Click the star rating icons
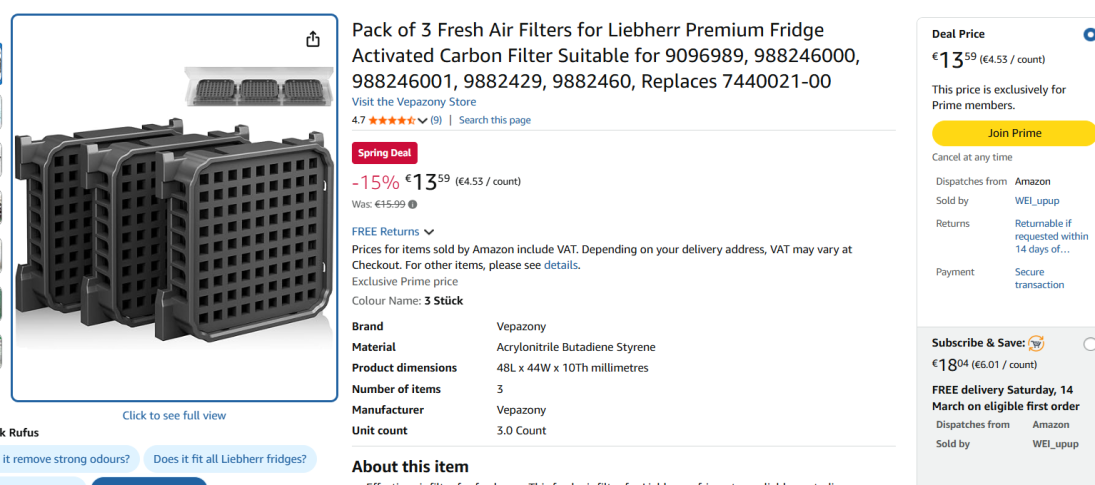 coord(391,120)
